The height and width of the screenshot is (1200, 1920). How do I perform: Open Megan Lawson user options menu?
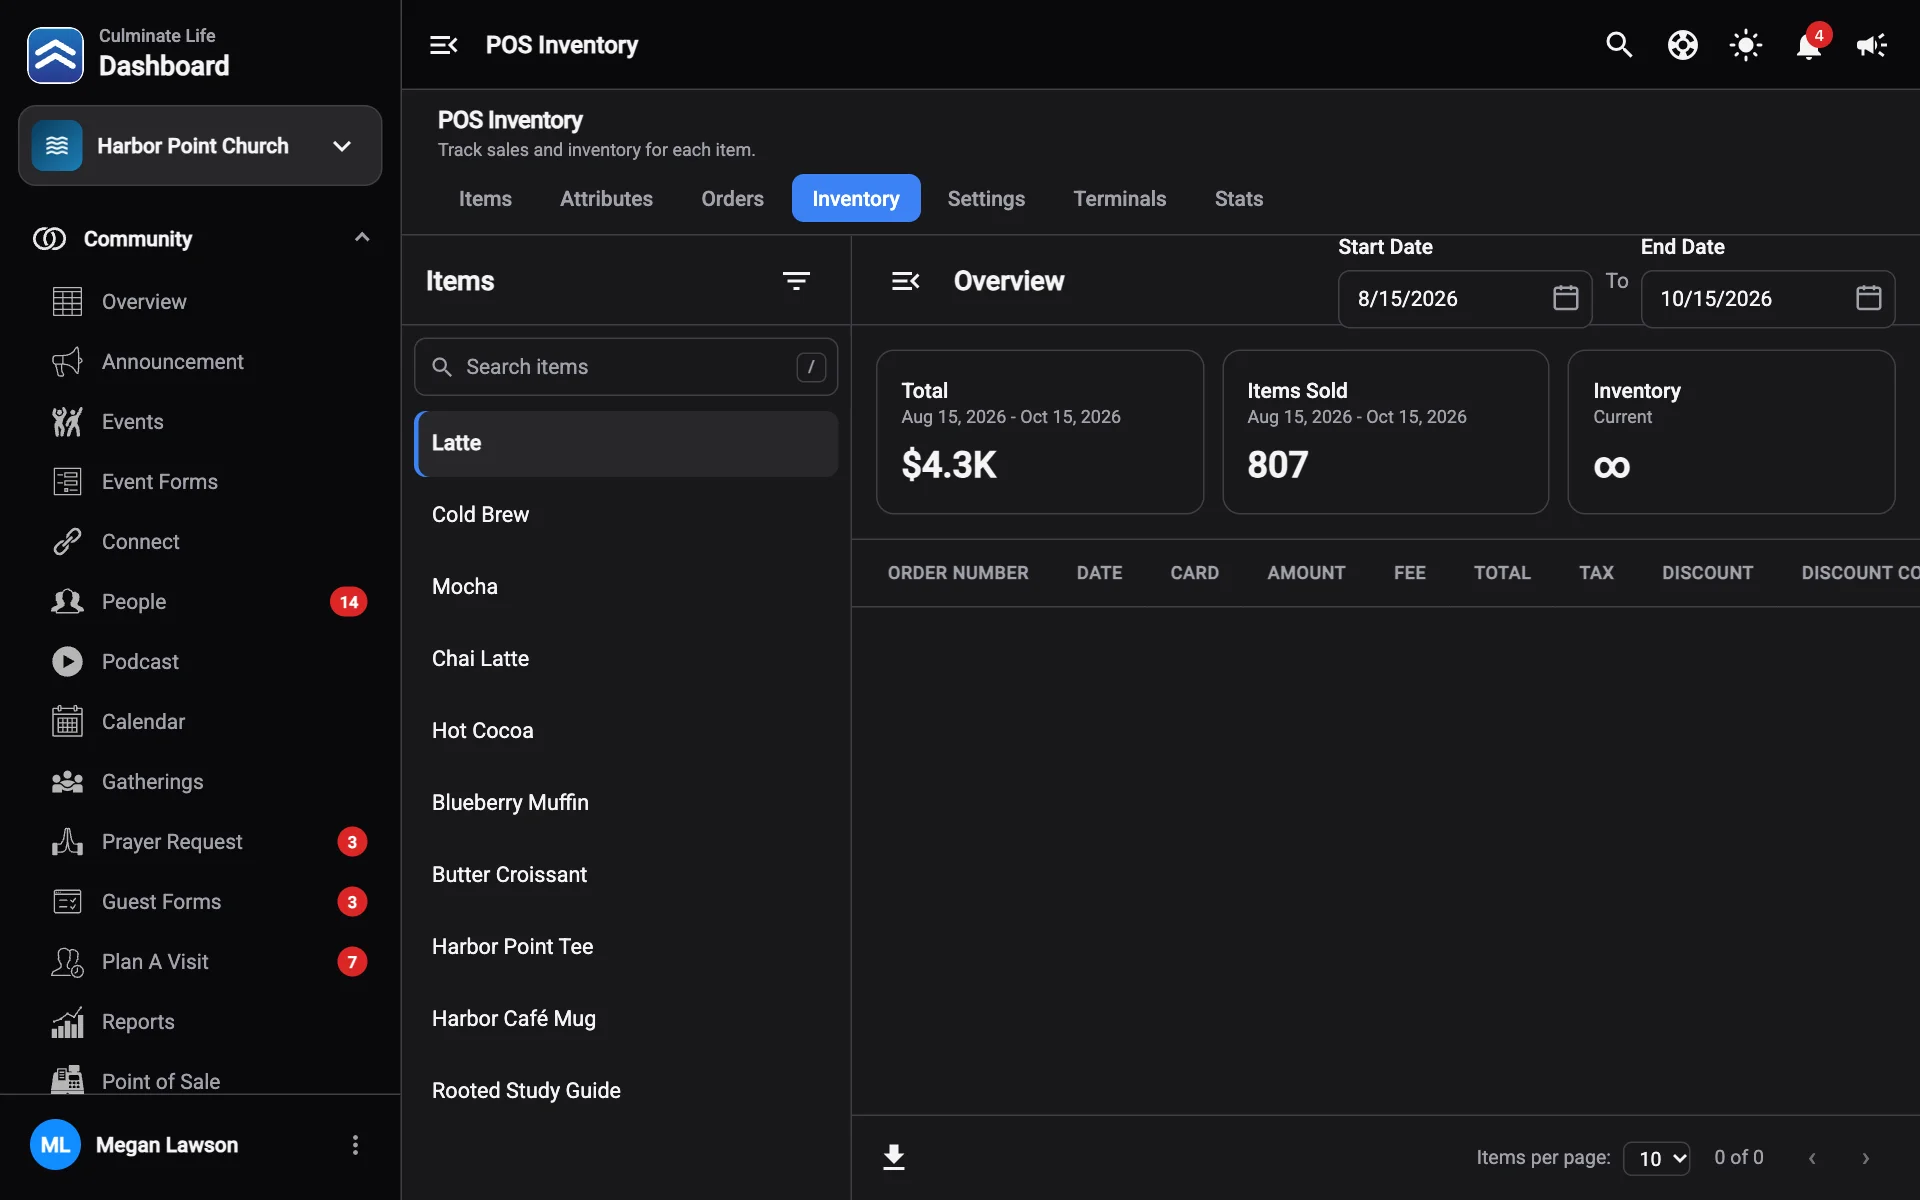355,1145
